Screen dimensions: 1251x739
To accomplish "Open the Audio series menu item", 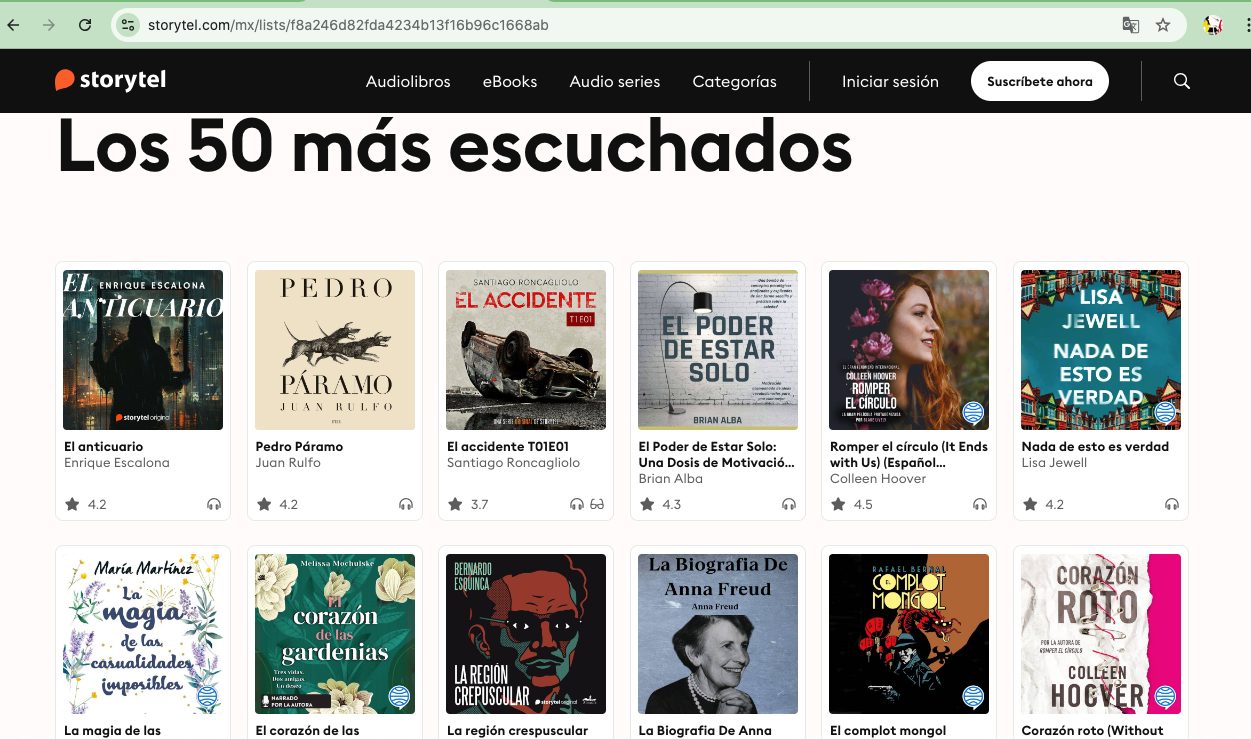I will (x=615, y=82).
